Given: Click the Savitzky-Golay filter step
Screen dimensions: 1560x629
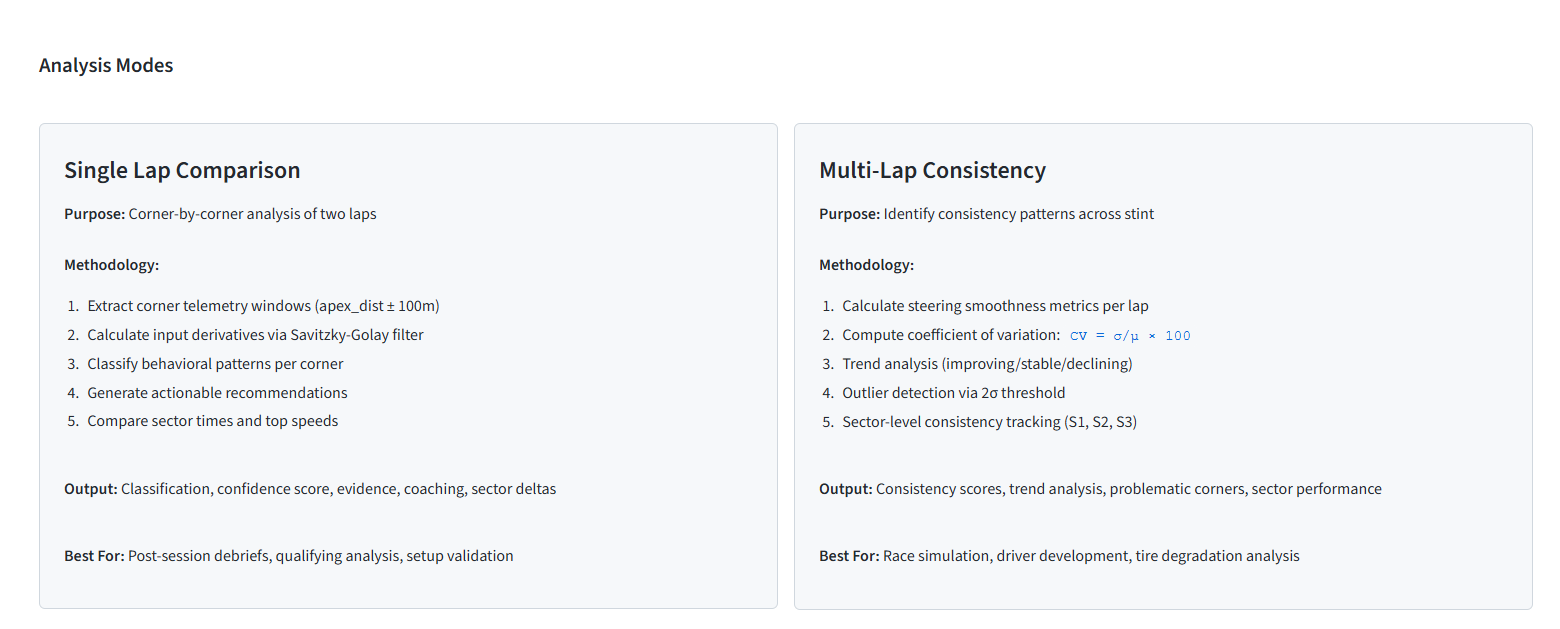Looking at the screenshot, I should click(255, 335).
